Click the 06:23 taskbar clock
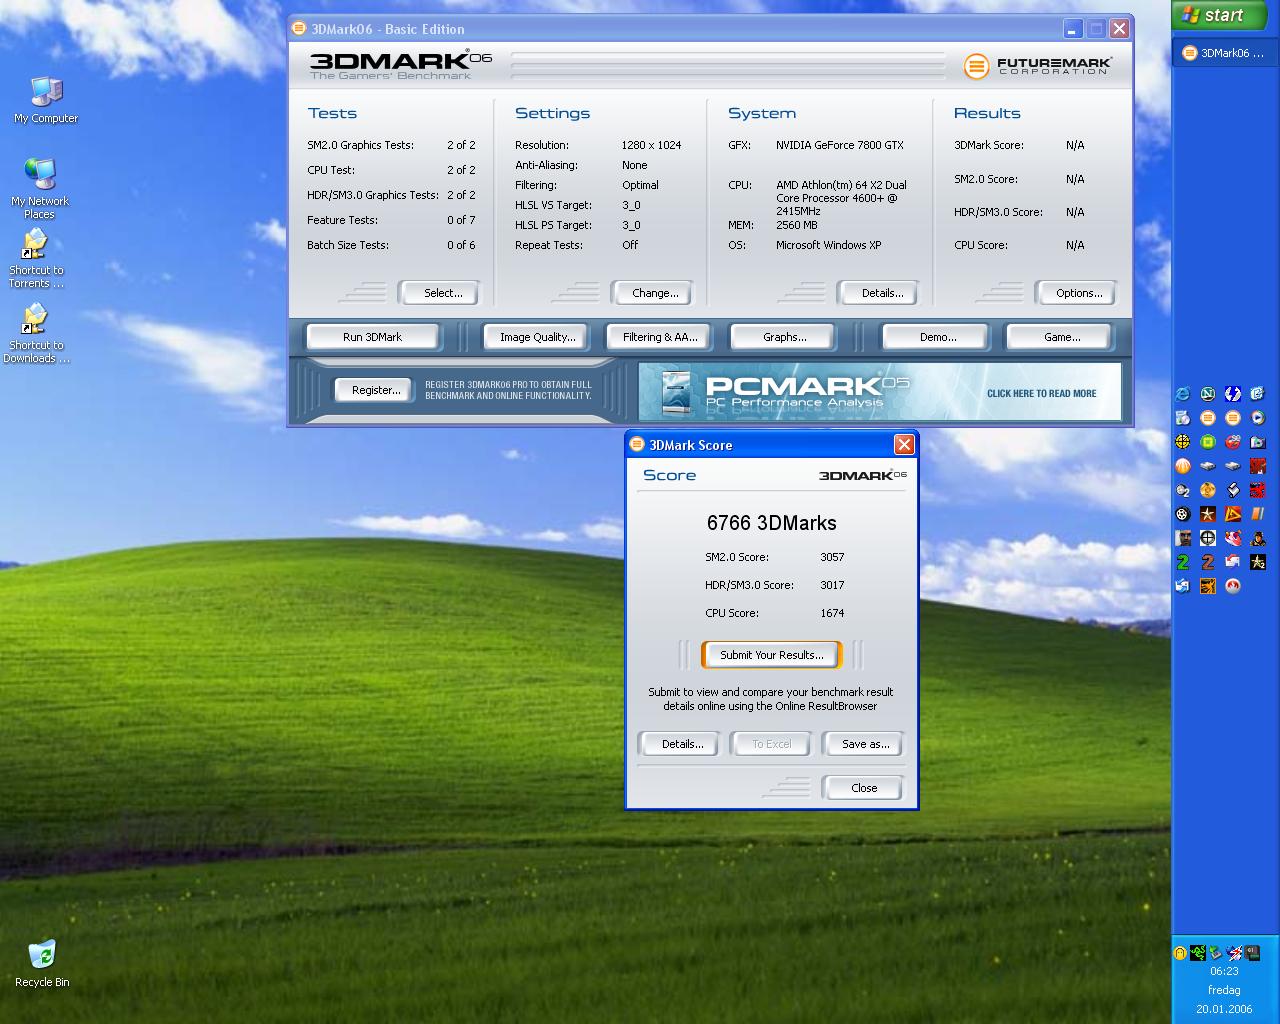The width and height of the screenshot is (1280, 1024). pyautogui.click(x=1224, y=971)
